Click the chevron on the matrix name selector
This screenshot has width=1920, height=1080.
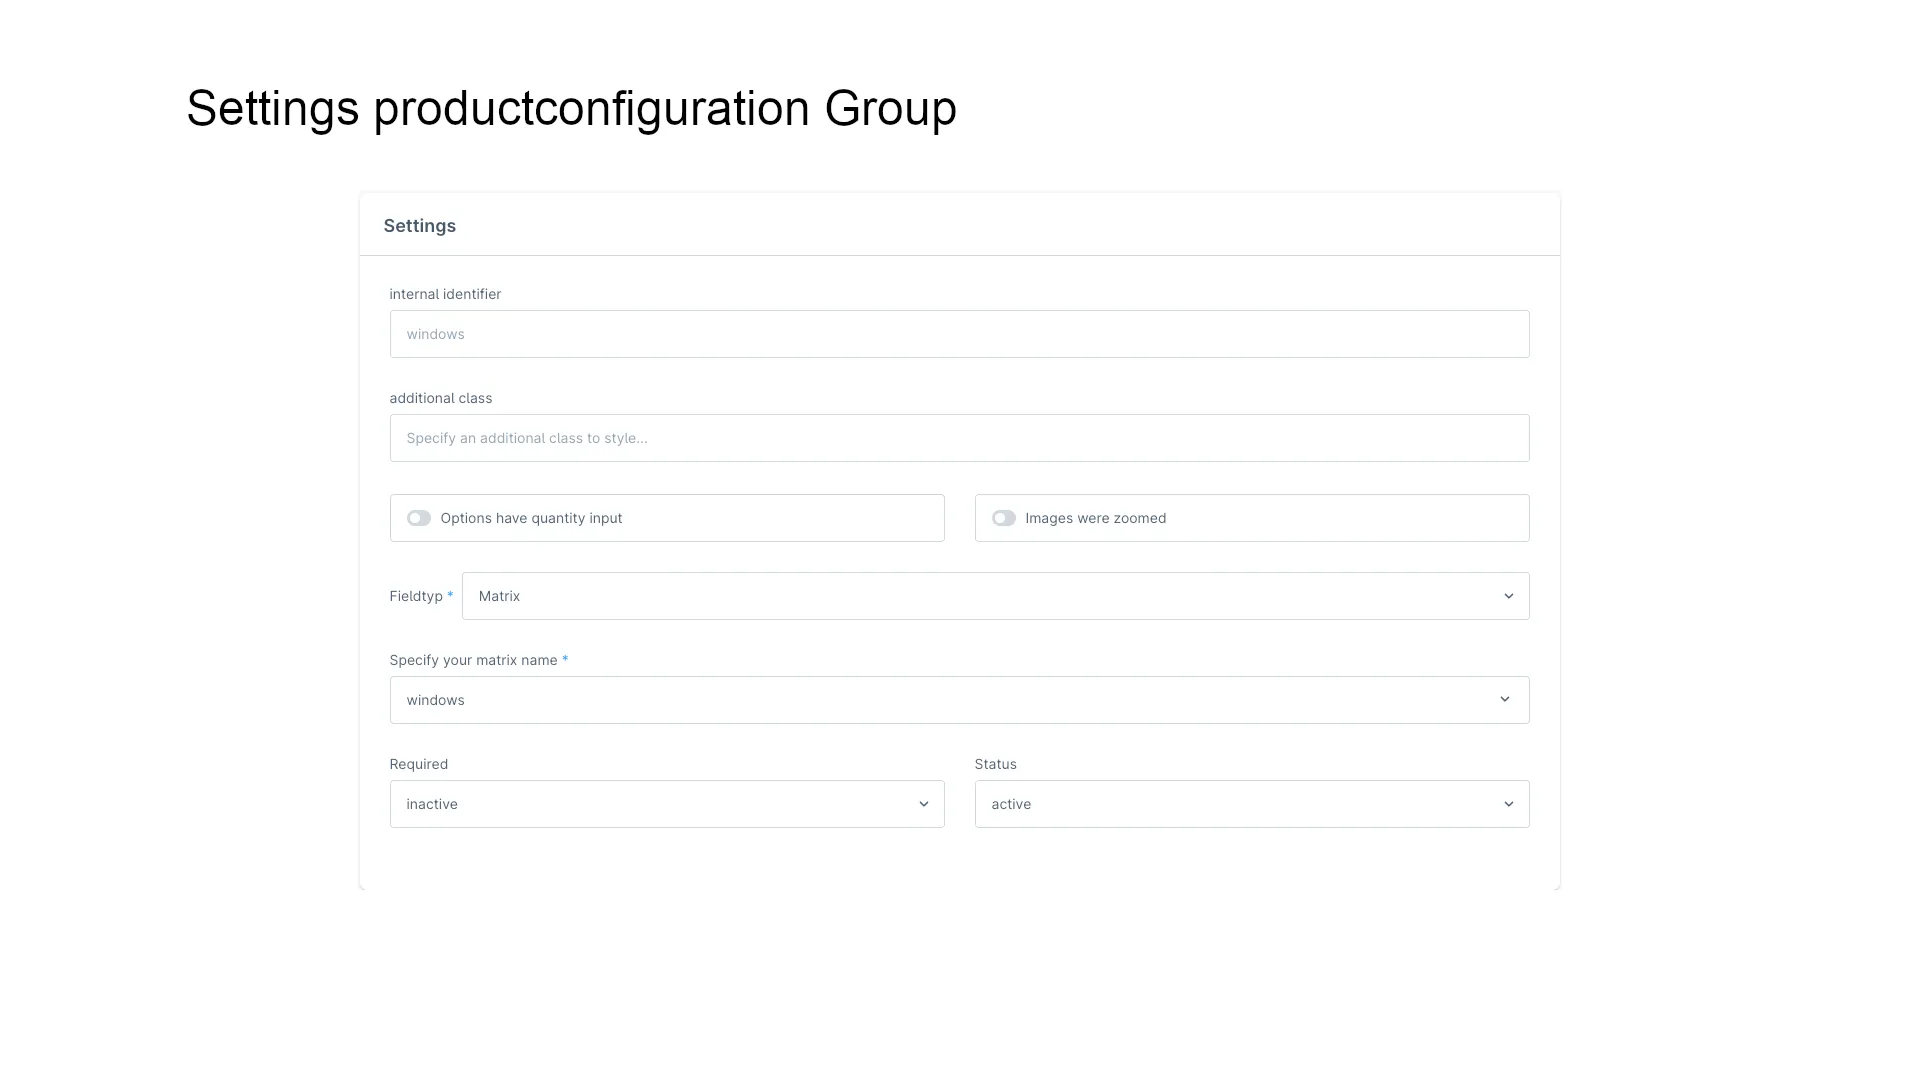[1504, 699]
